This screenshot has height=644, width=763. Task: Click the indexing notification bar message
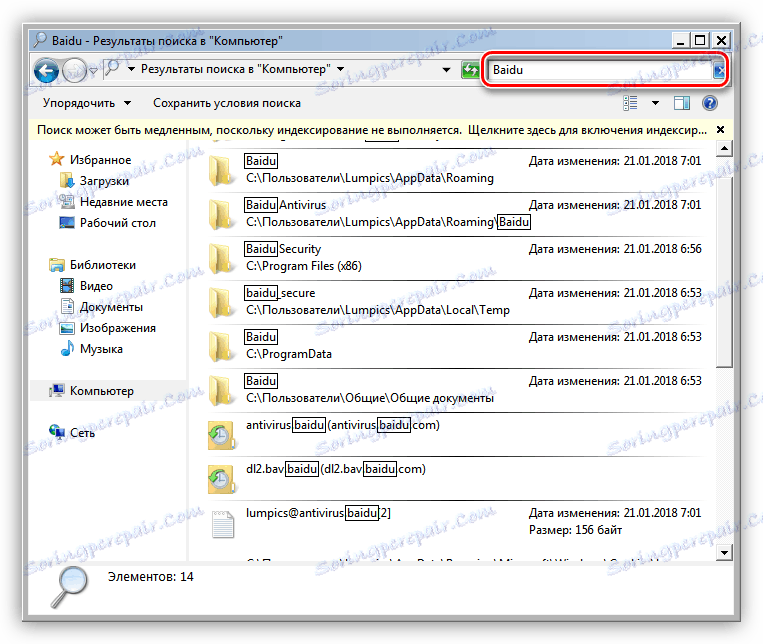pyautogui.click(x=372, y=130)
